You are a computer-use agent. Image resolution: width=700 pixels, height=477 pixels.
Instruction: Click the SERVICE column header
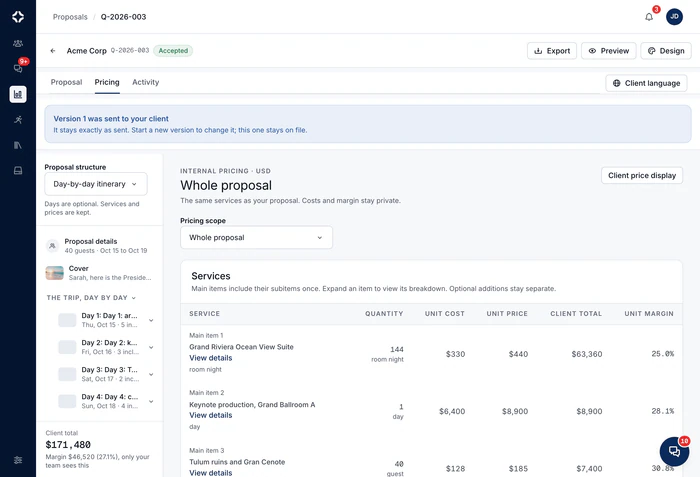pos(204,314)
